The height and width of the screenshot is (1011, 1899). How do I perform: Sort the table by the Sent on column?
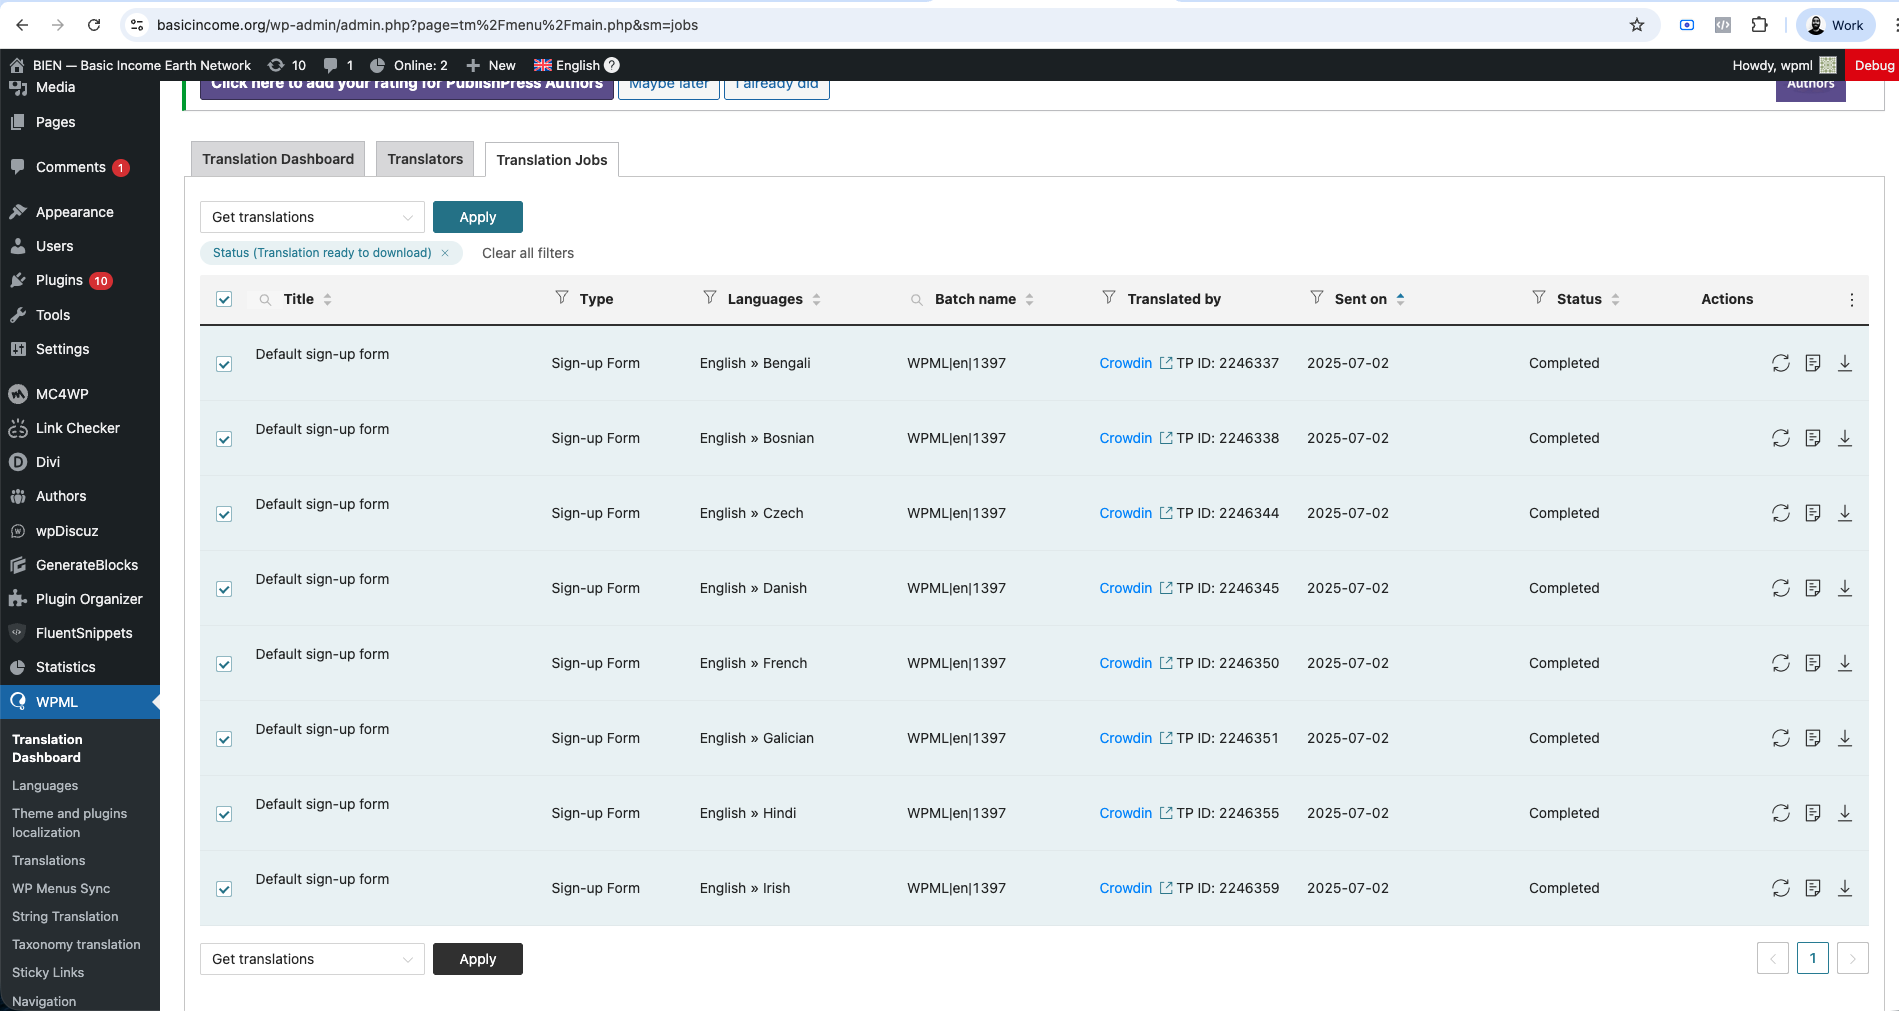1361,299
